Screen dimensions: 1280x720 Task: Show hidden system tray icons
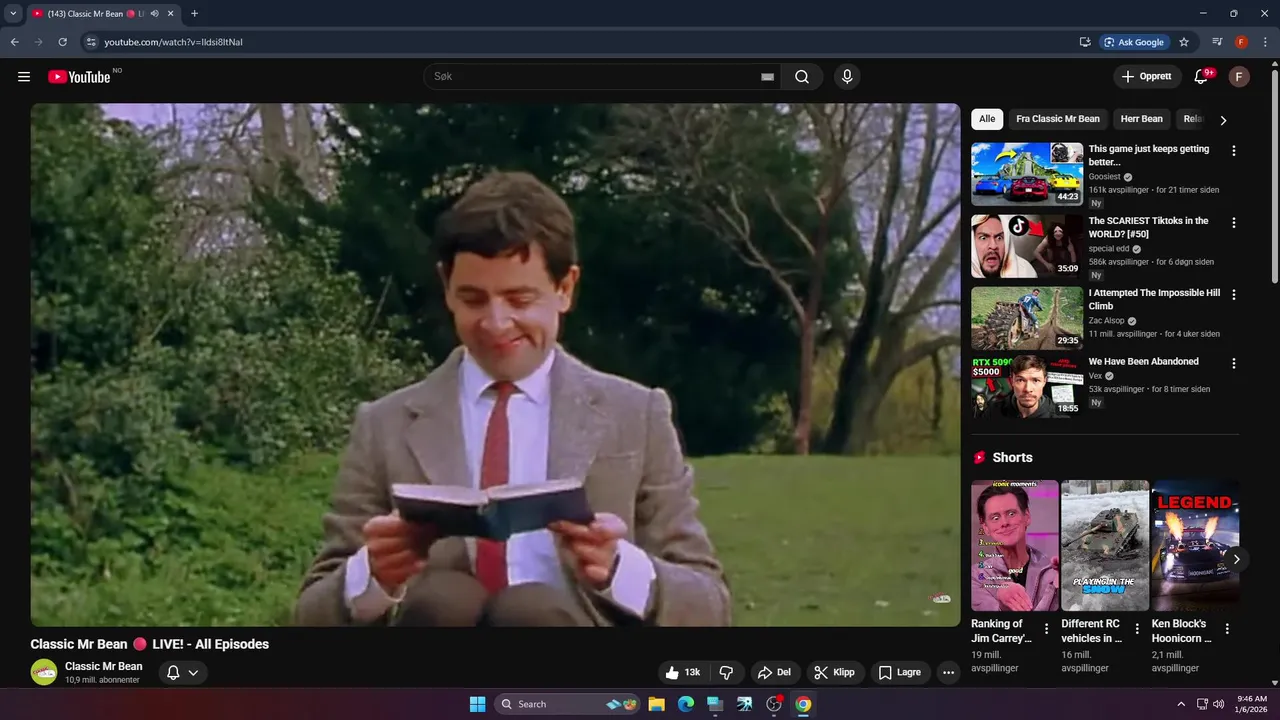pyautogui.click(x=1181, y=704)
